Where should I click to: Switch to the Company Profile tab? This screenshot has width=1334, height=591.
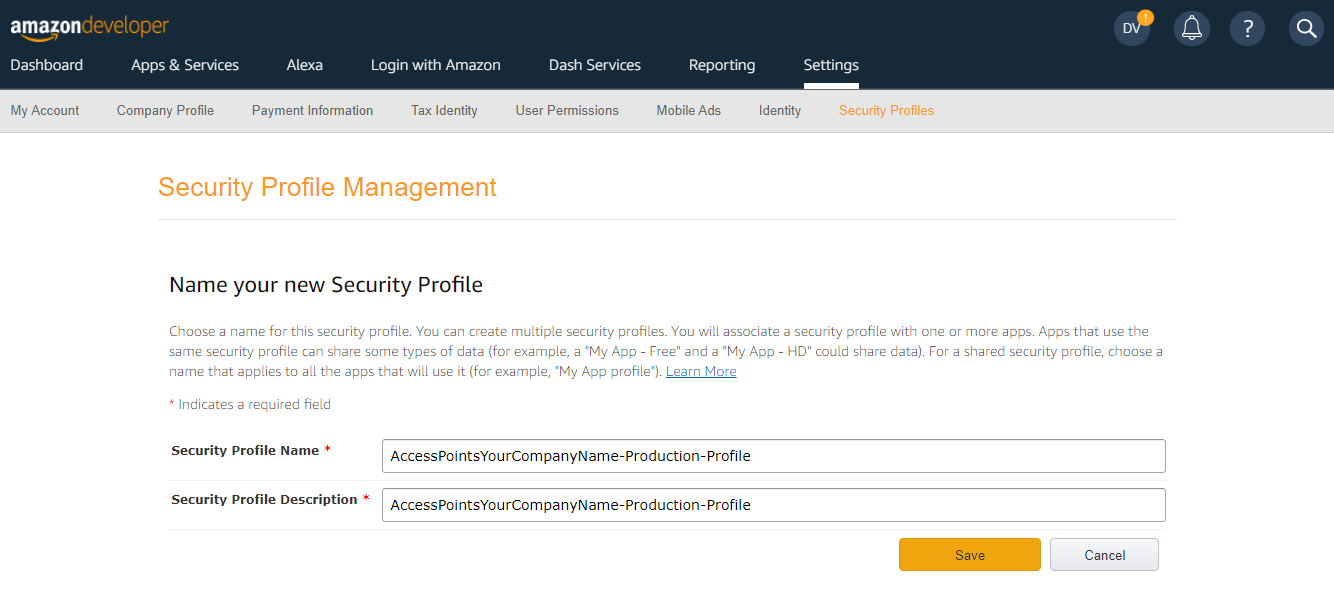coord(165,110)
